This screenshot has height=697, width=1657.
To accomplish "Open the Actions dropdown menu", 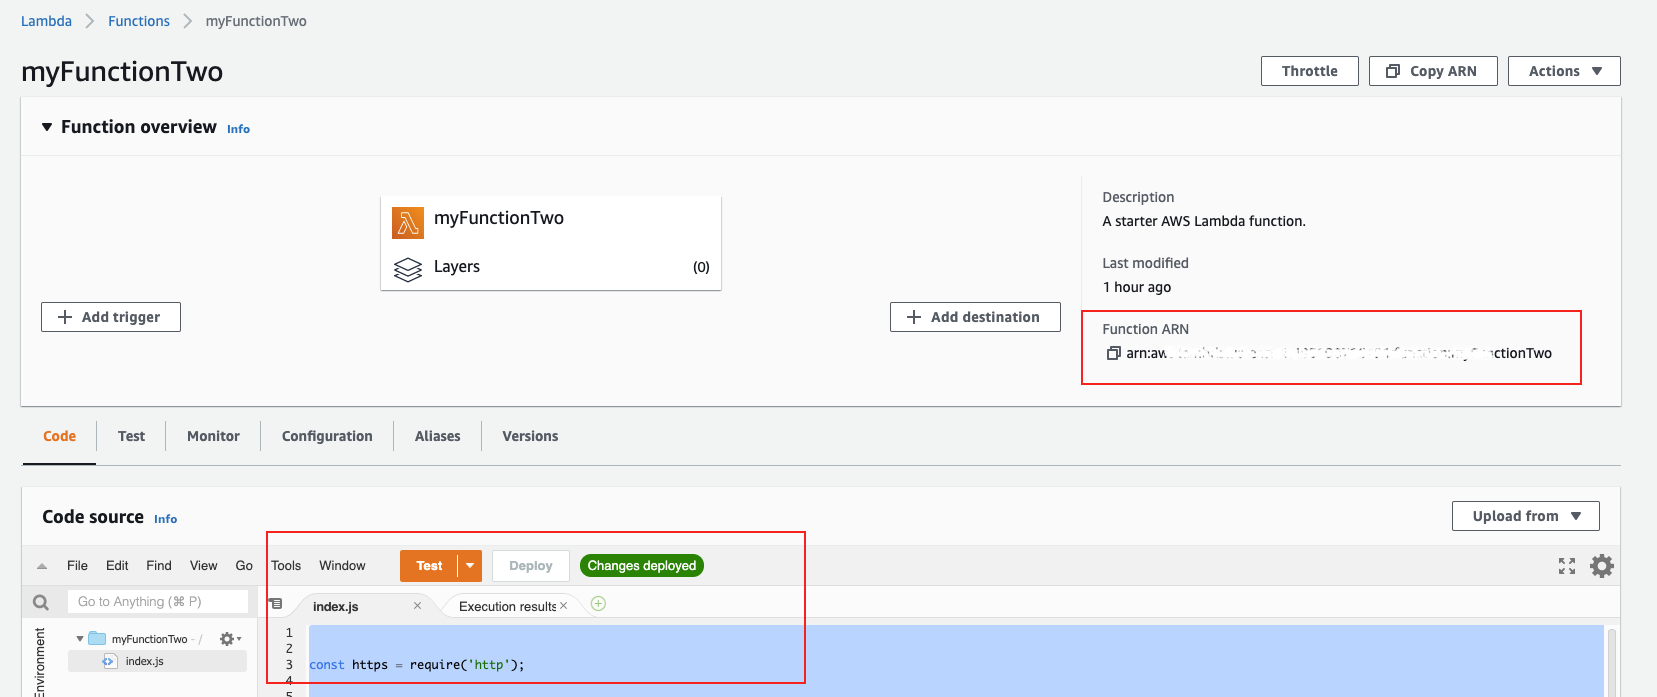I will (1564, 71).
